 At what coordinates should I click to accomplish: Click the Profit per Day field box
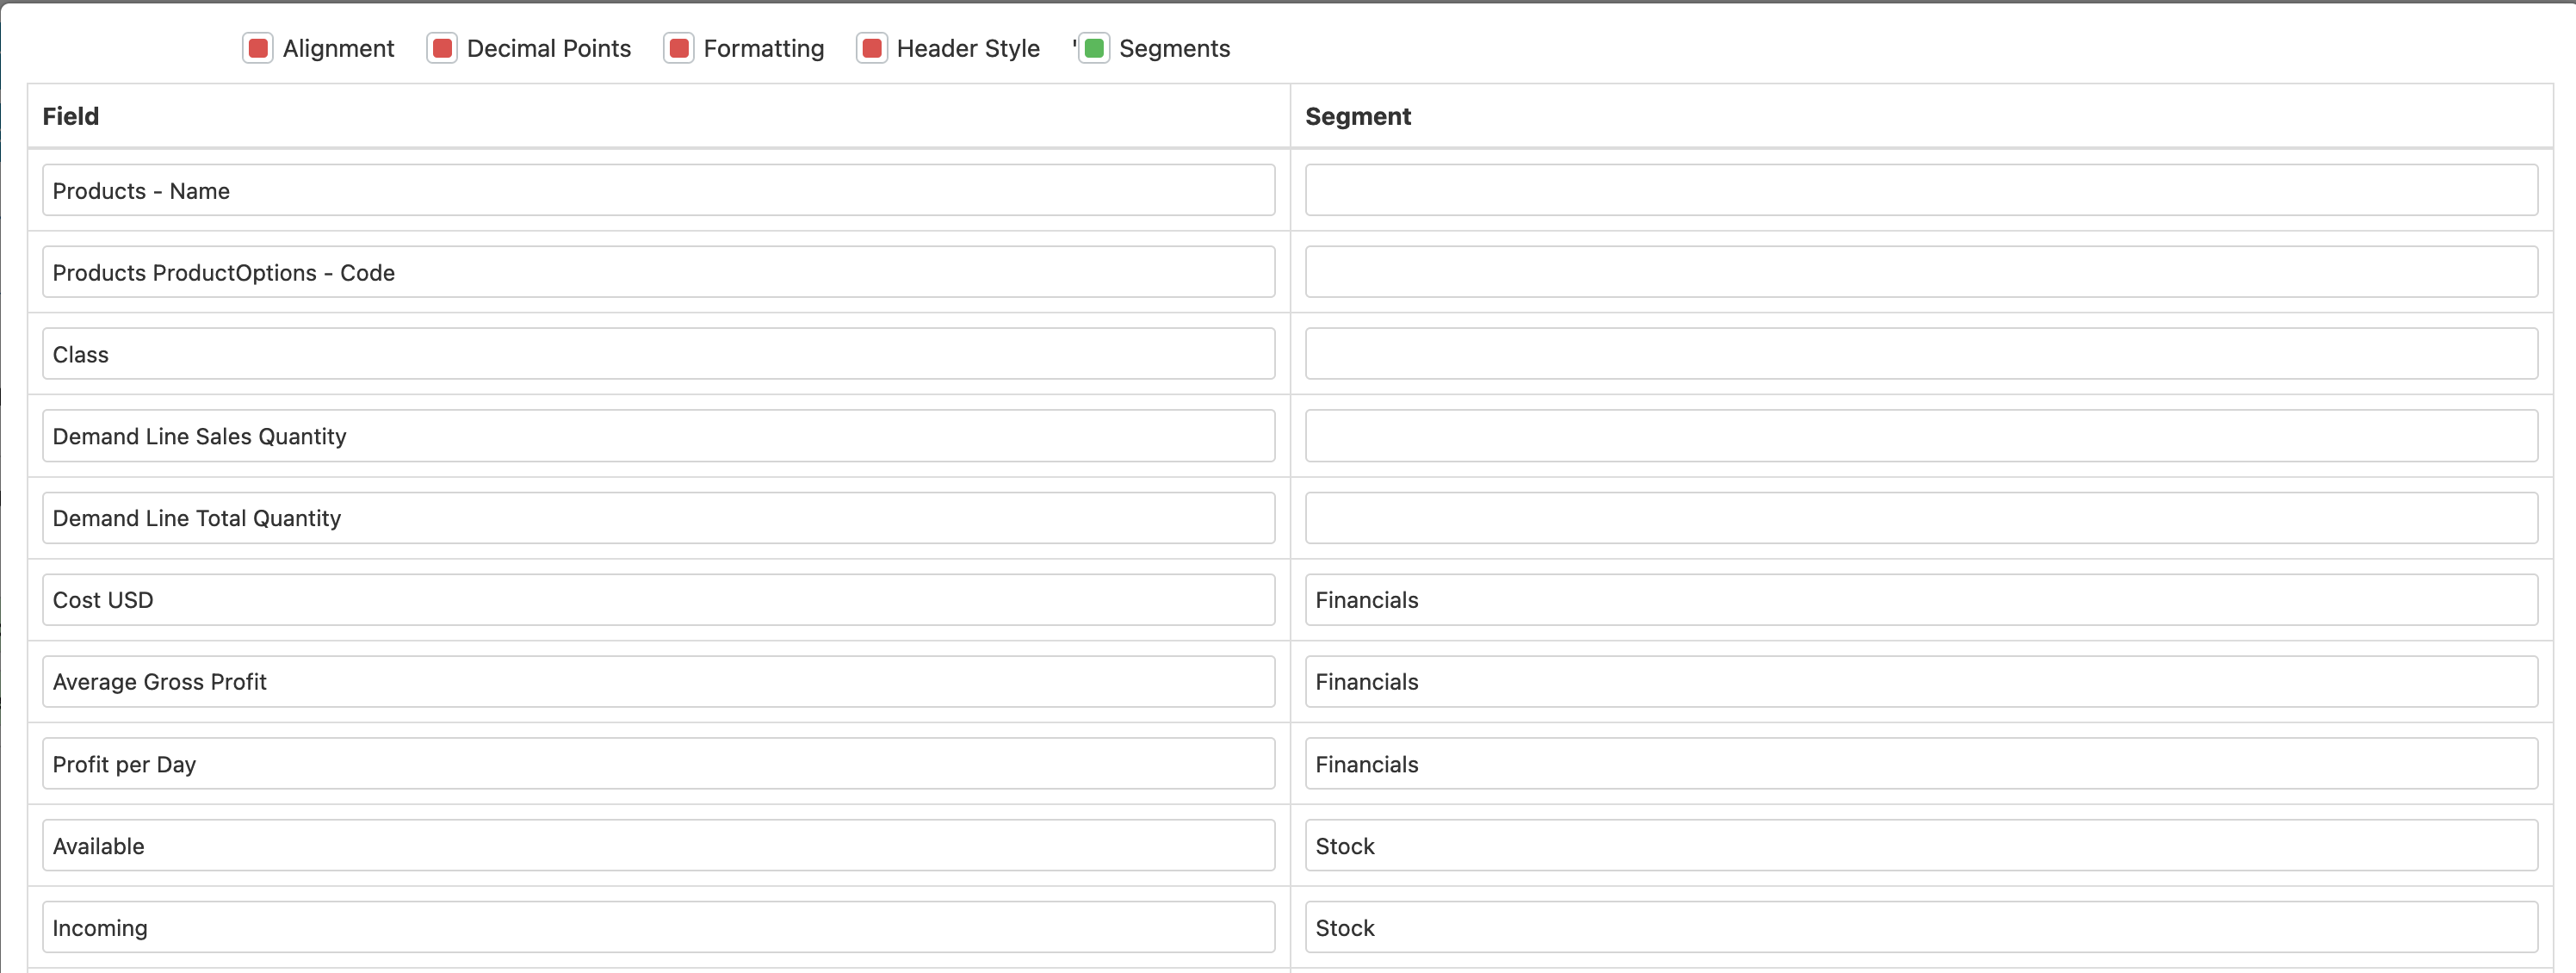tap(658, 763)
